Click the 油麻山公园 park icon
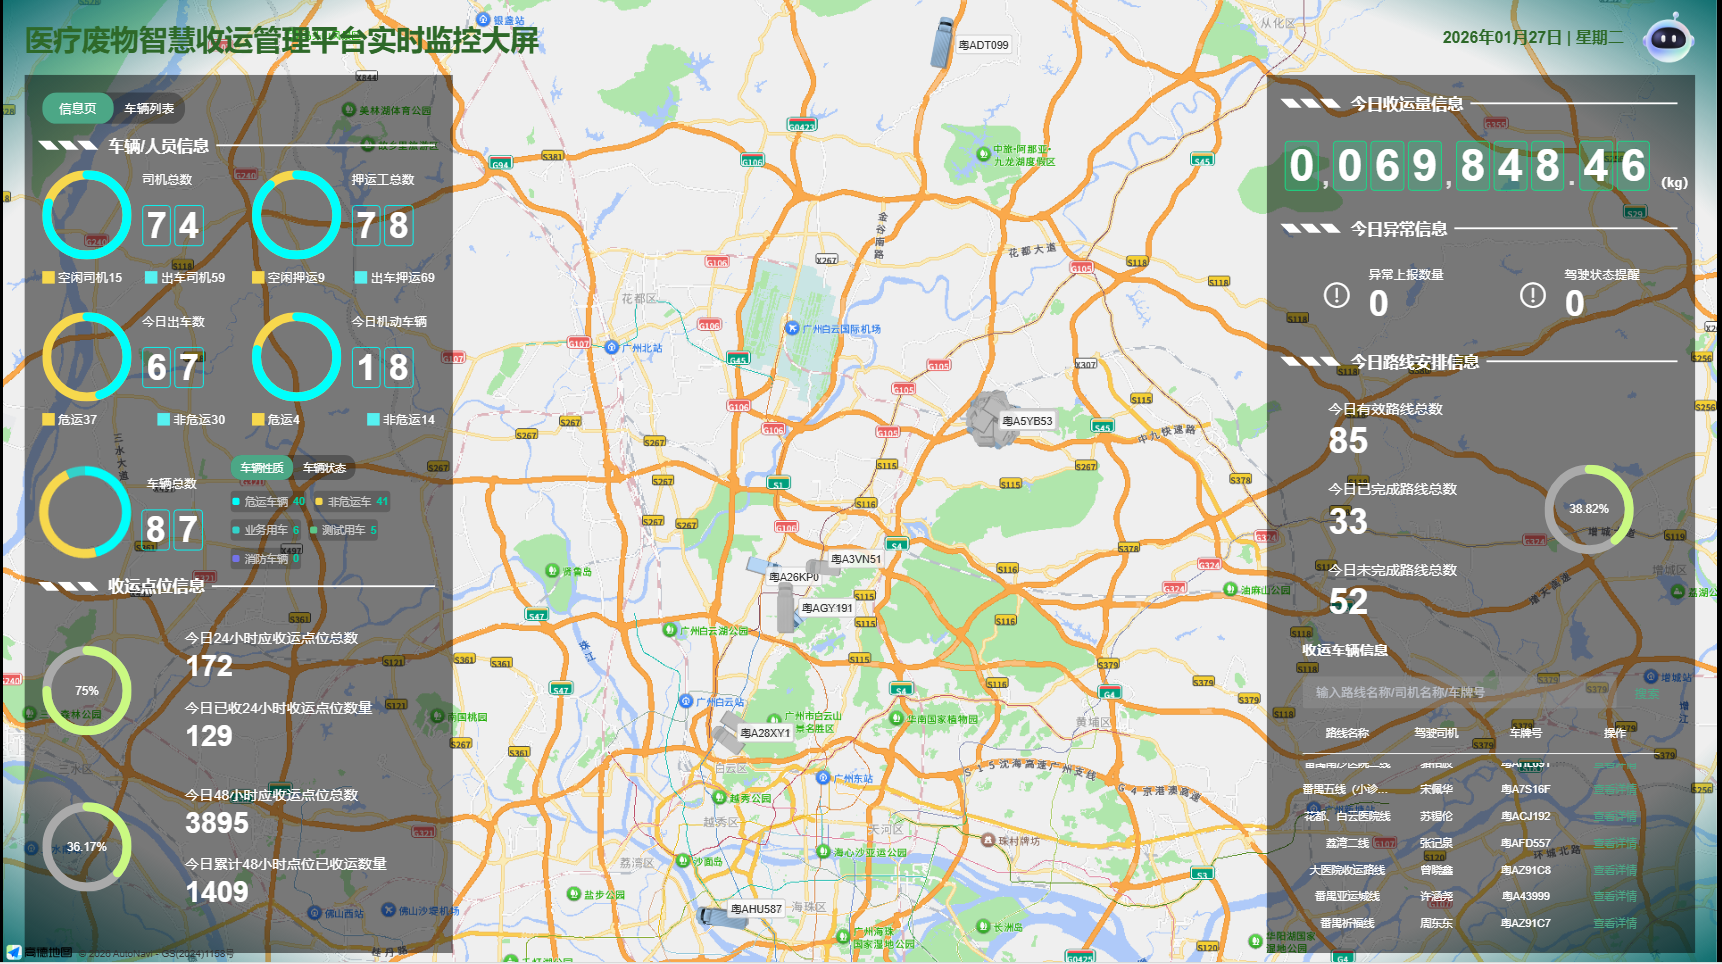 click(1230, 589)
